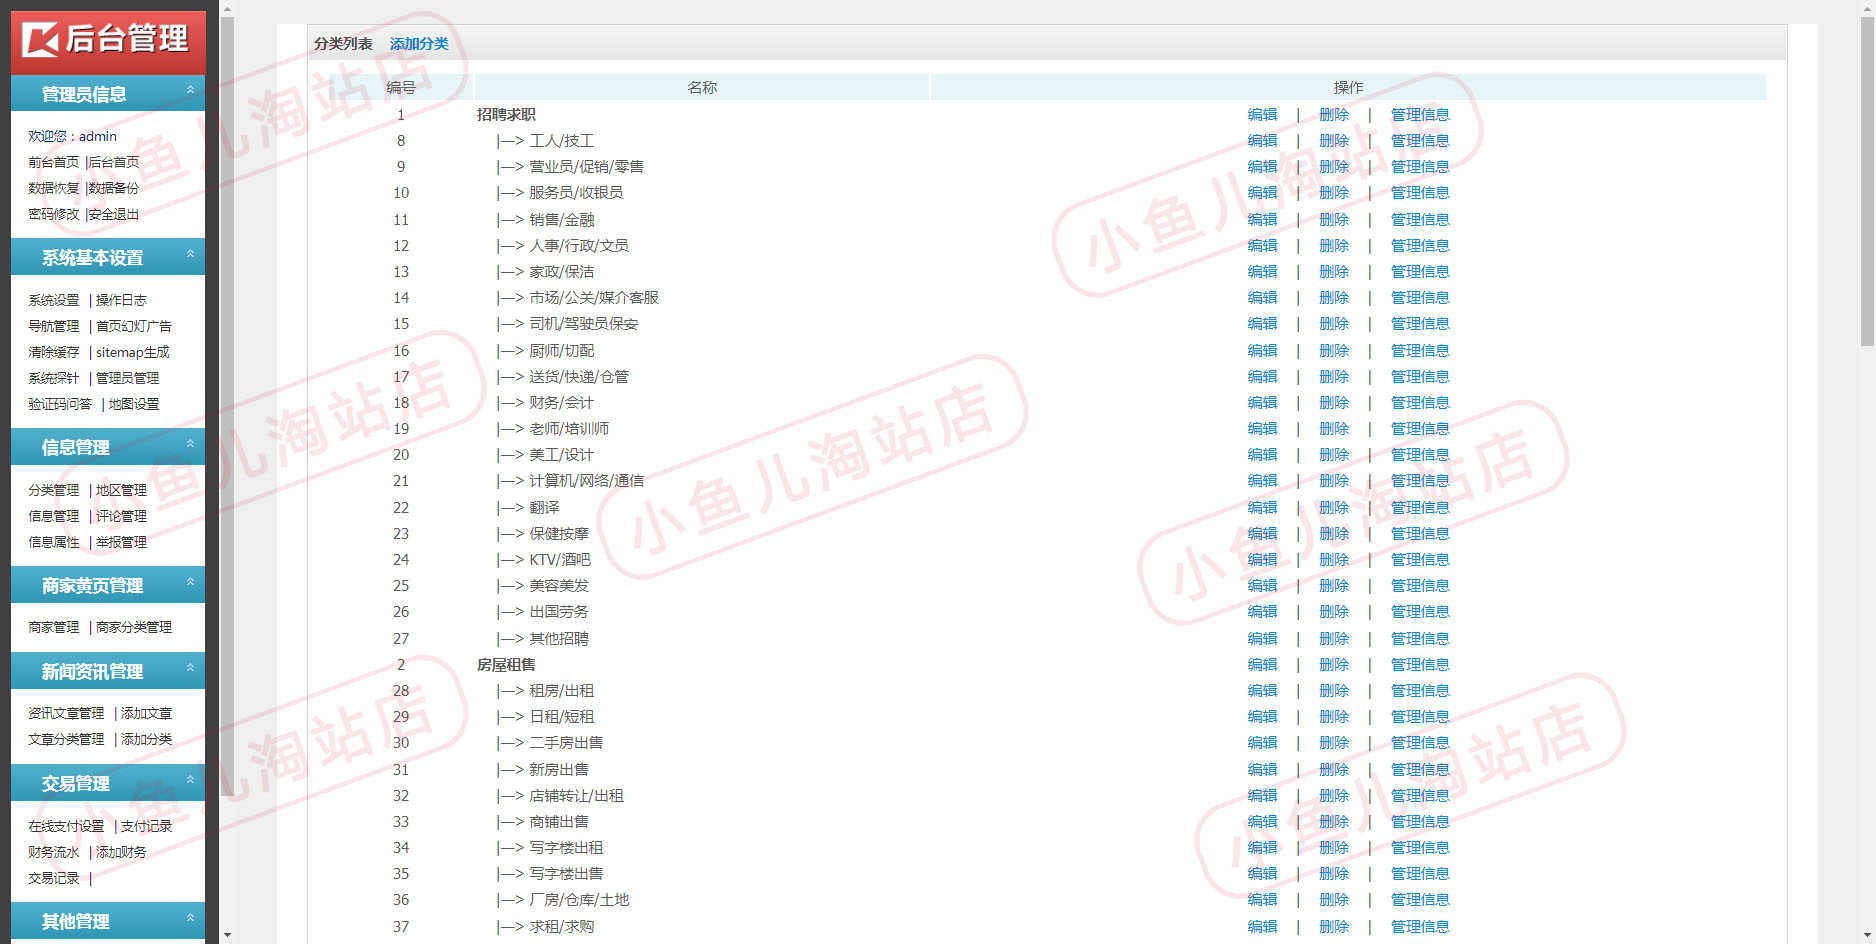Collapse the 新闻资讯管理 section chevron

point(190,669)
